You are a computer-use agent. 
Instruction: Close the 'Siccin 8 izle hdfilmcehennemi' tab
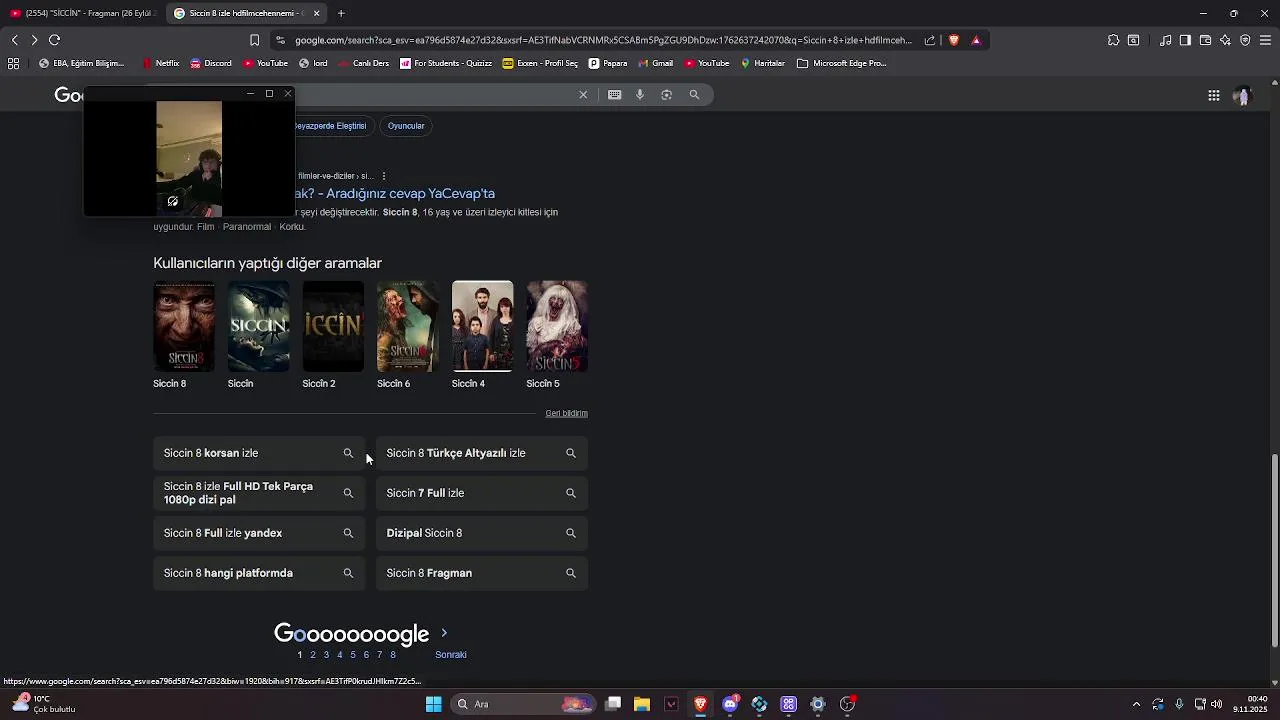click(316, 13)
